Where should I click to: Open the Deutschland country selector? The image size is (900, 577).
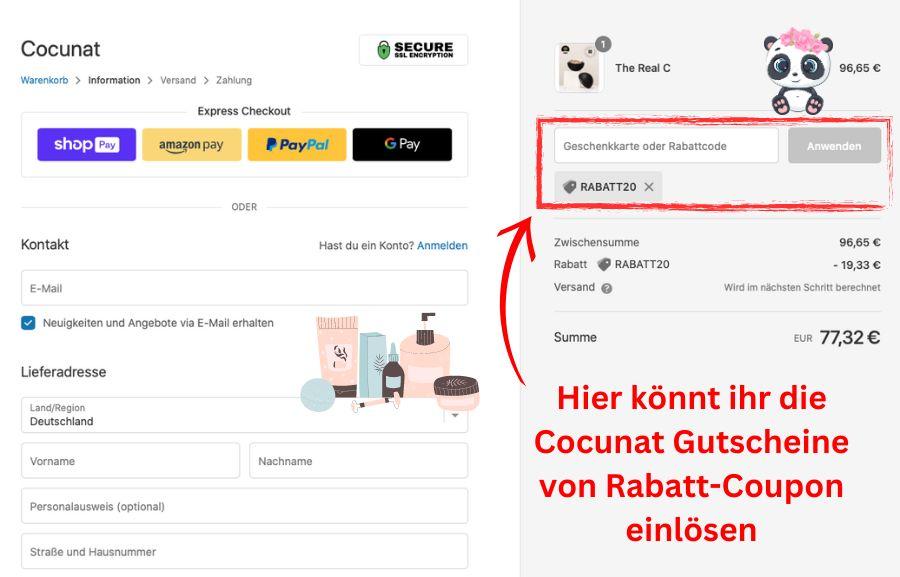coord(245,415)
